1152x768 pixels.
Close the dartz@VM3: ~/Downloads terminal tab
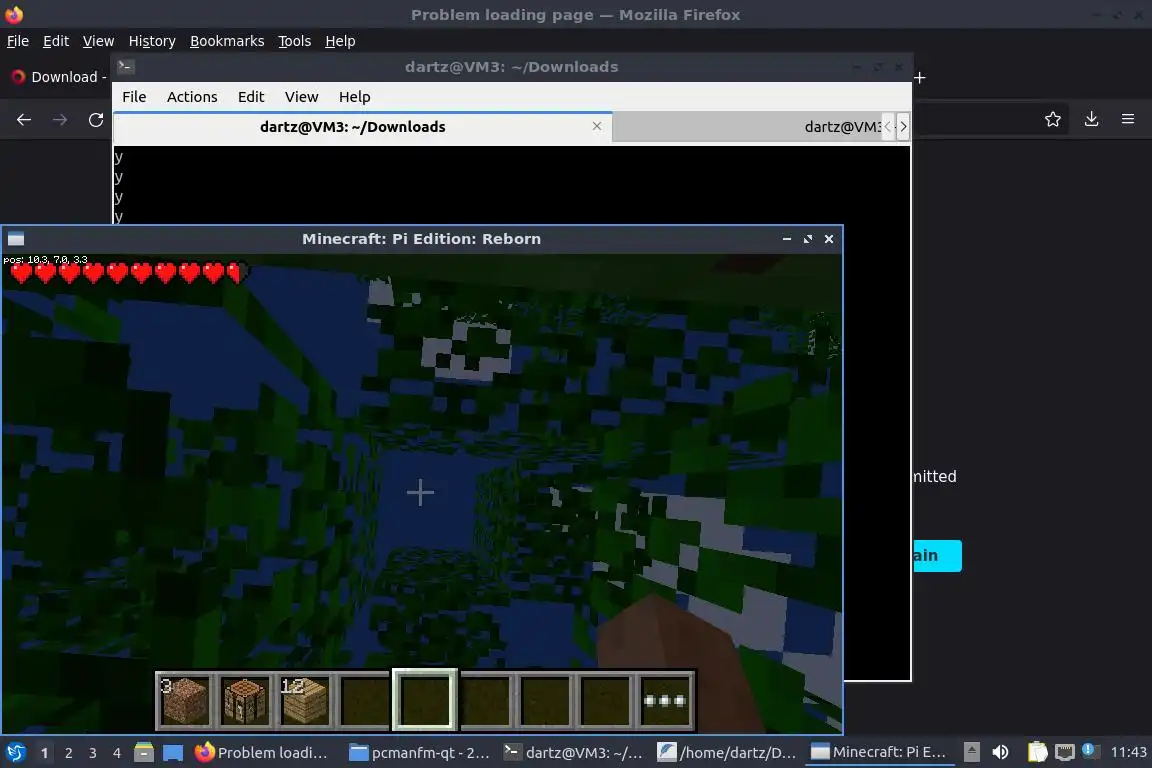(x=597, y=126)
